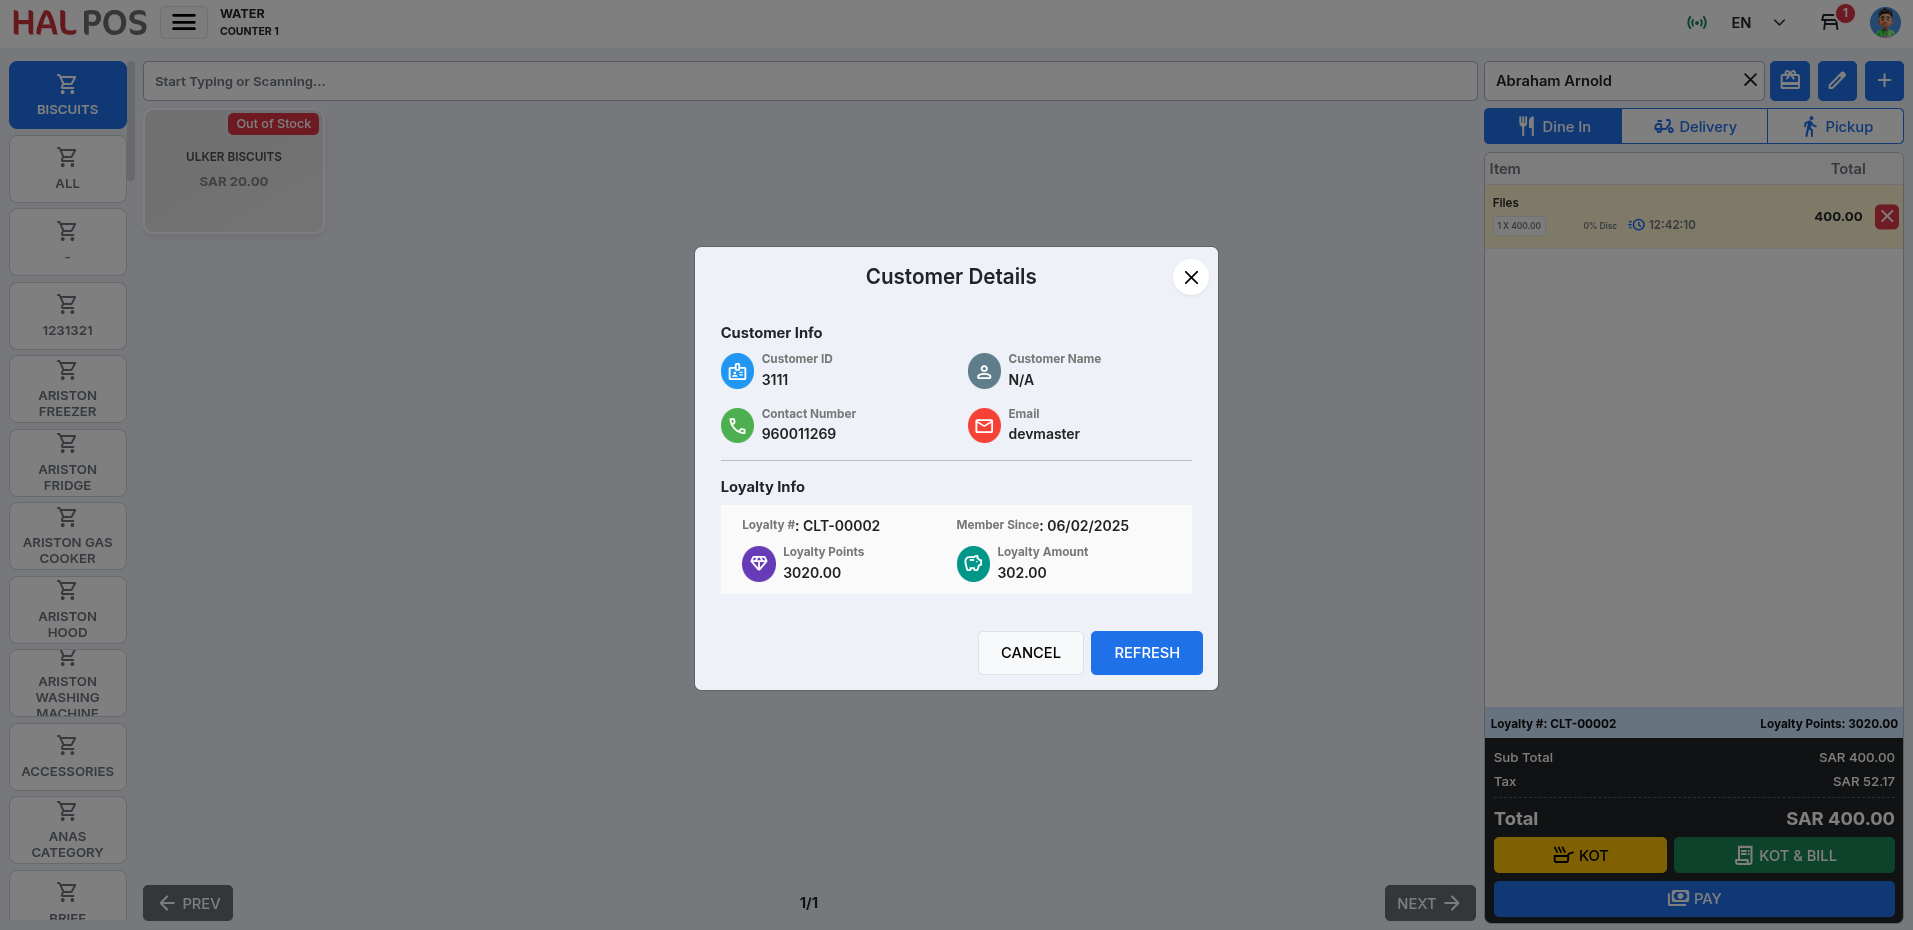The width and height of the screenshot is (1913, 930).
Task: Click the product search input field
Action: point(809,81)
